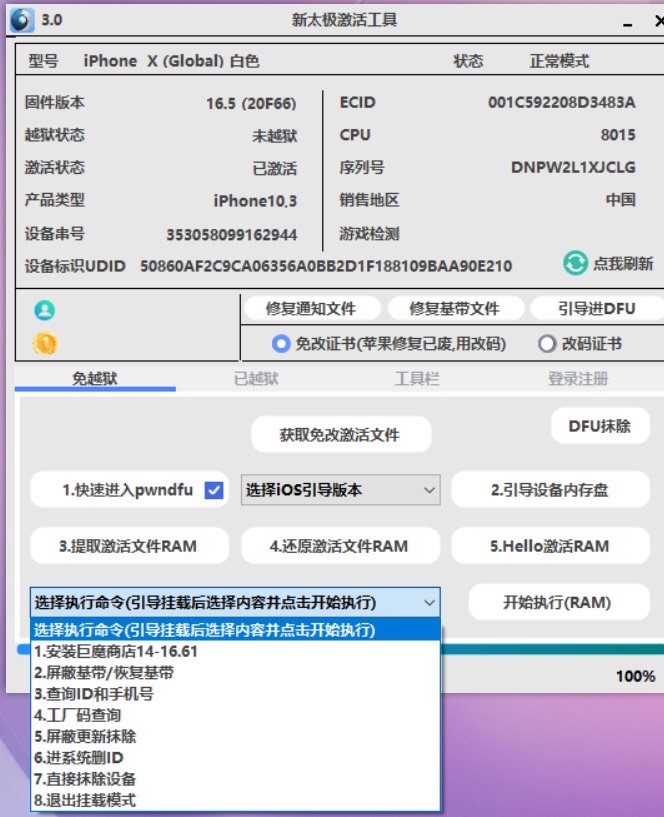Choose 4.工厂码查询 option

(236, 715)
